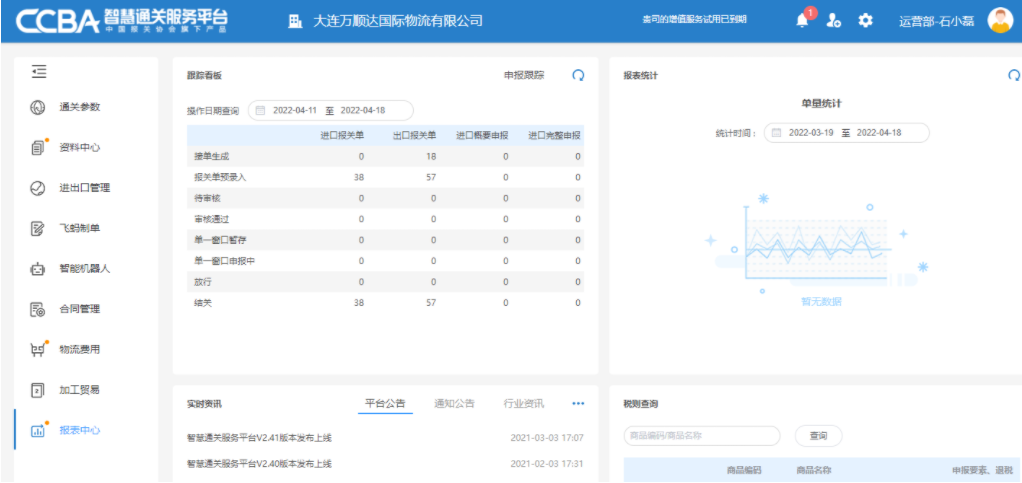Switch to the 通知公告 tab

pos(454,404)
